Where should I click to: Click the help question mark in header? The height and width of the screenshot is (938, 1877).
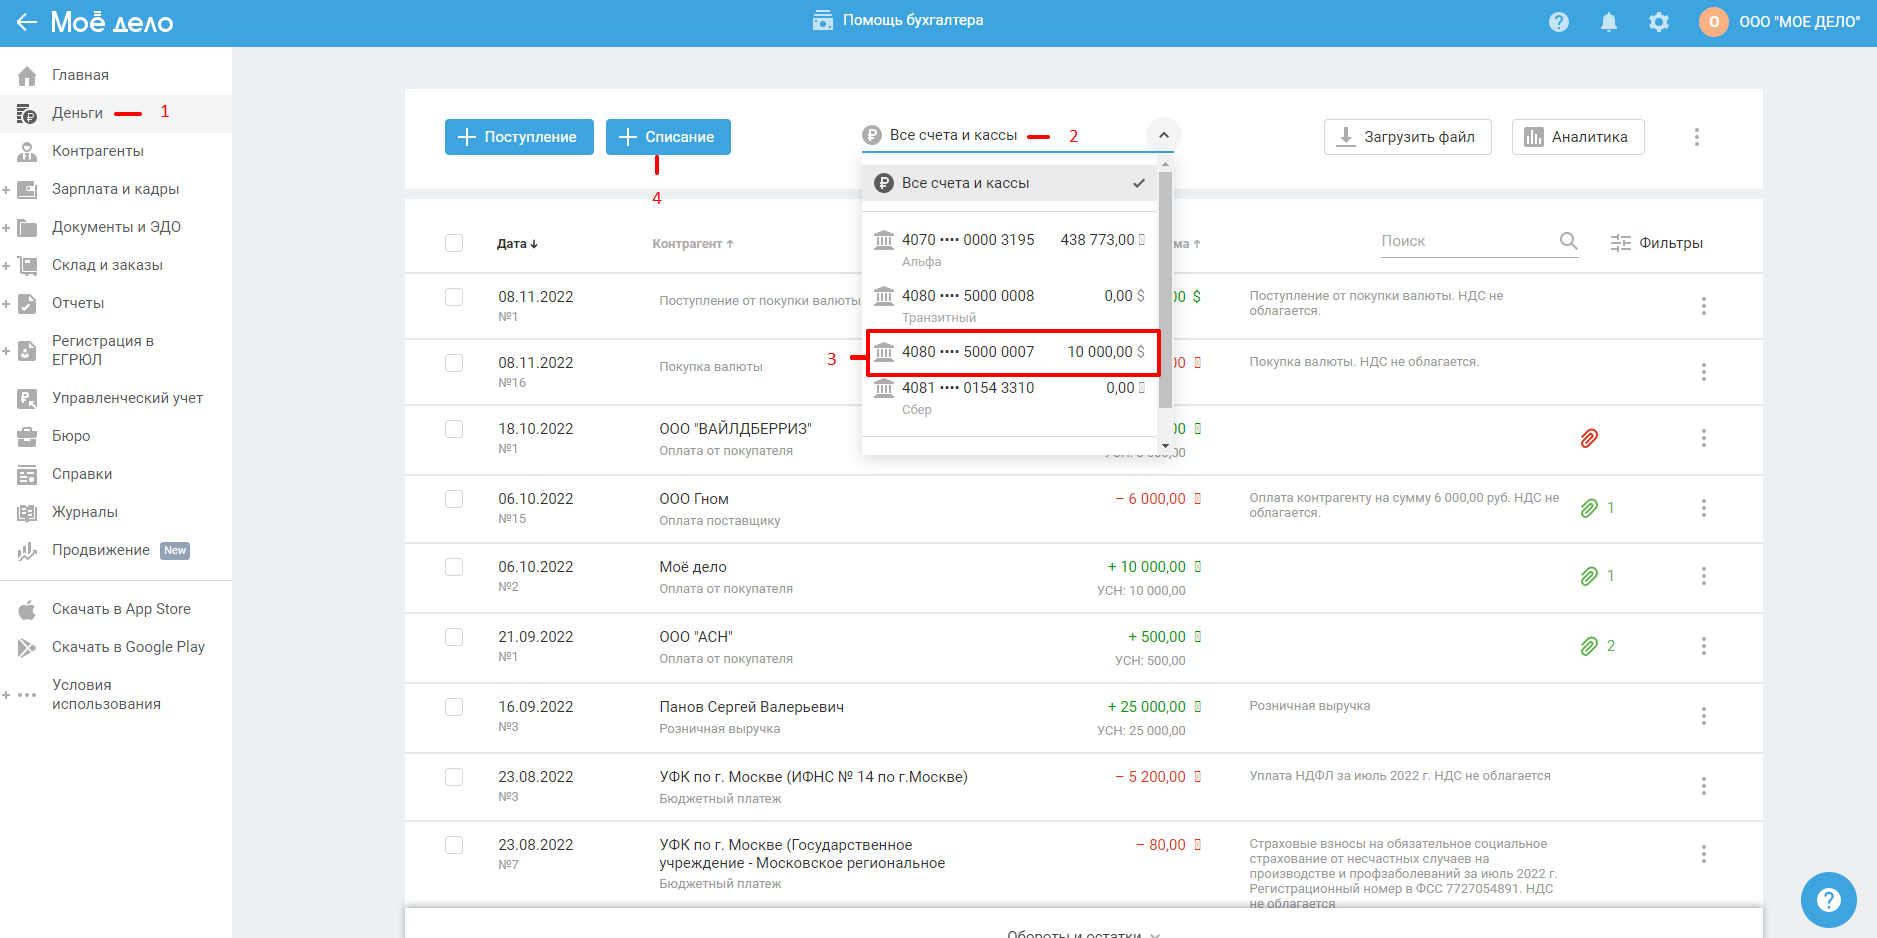pyautogui.click(x=1558, y=22)
